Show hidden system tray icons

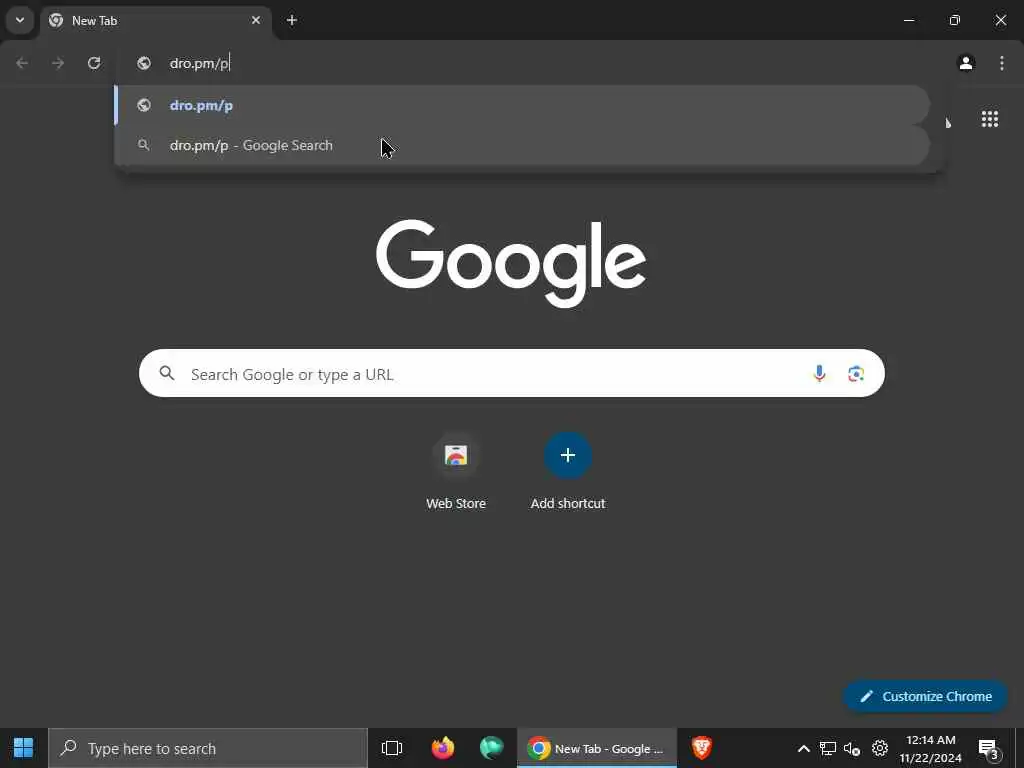(x=804, y=748)
